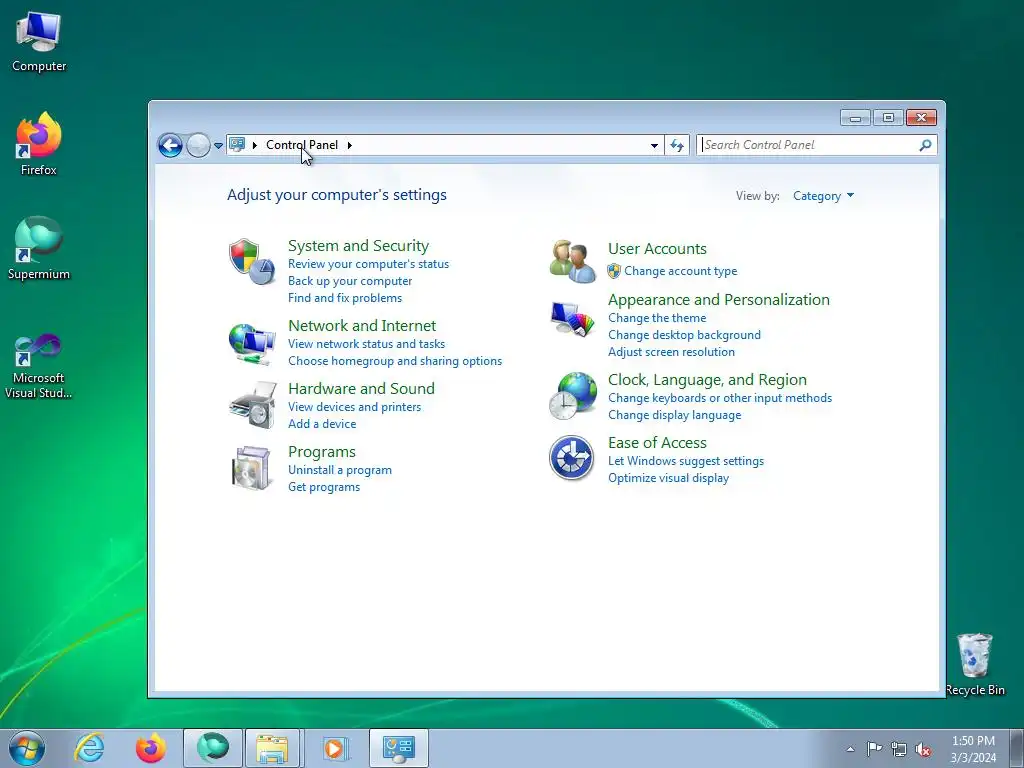Image resolution: width=1024 pixels, height=768 pixels.
Task: Click Change keyboards or other input methods
Action: (x=720, y=398)
